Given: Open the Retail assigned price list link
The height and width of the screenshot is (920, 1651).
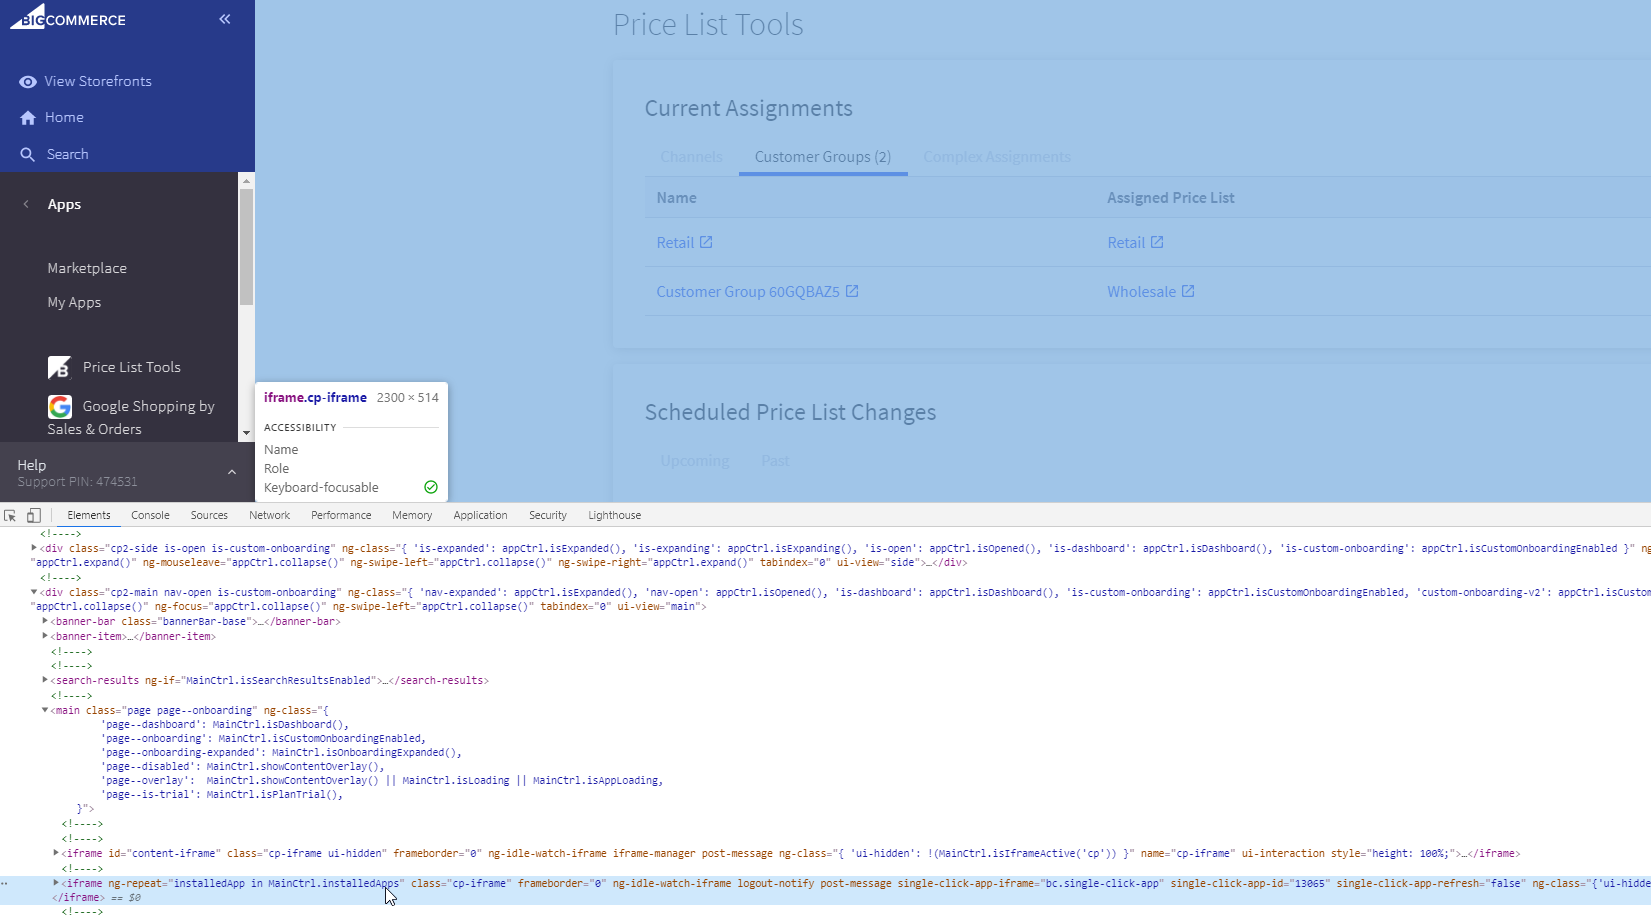Looking at the screenshot, I should tap(1126, 243).
